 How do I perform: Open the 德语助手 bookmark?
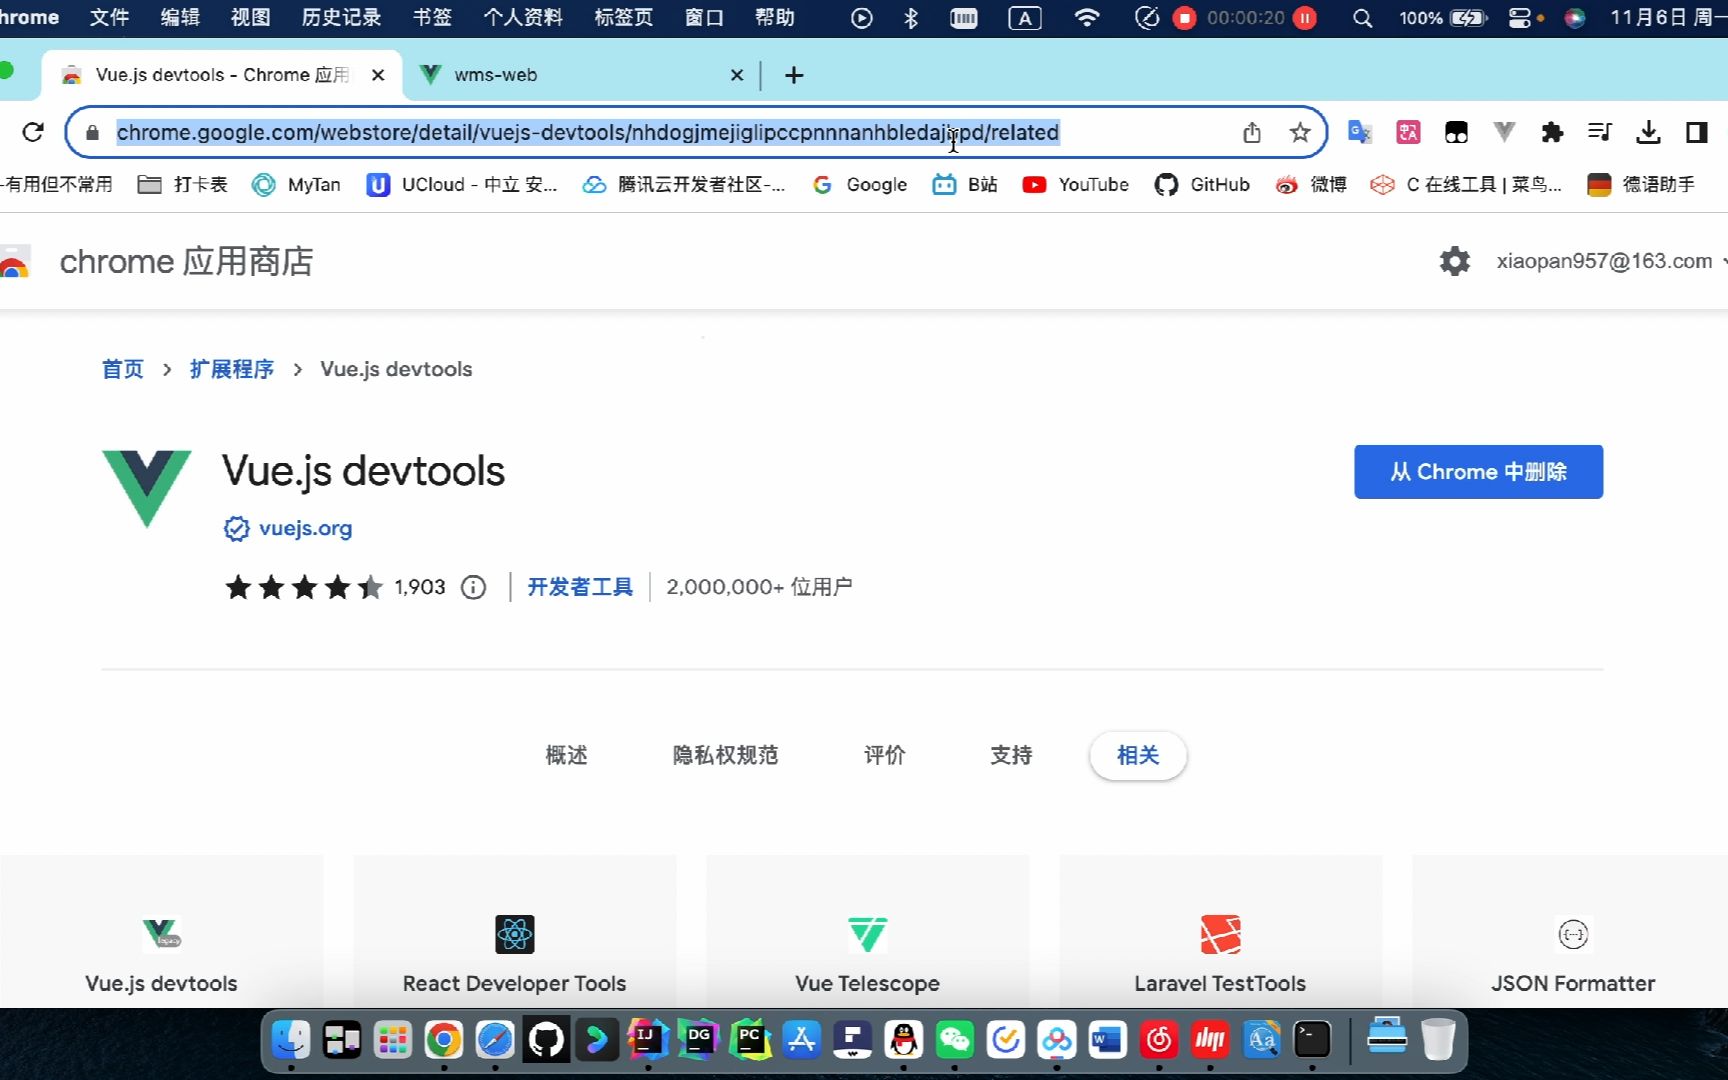tap(1641, 185)
